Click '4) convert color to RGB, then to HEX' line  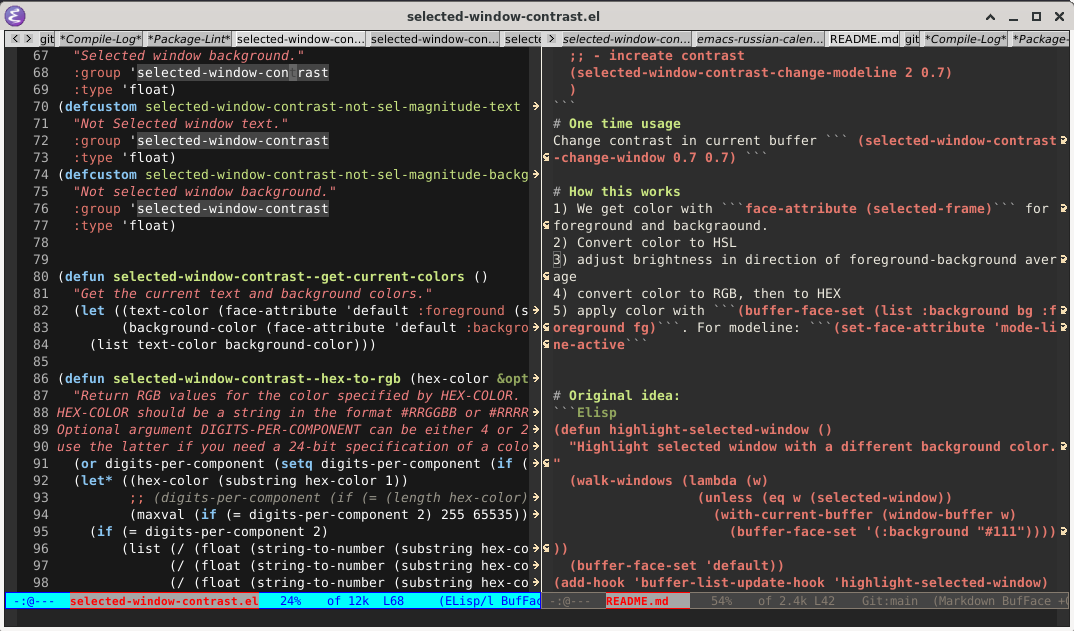[x=697, y=293]
